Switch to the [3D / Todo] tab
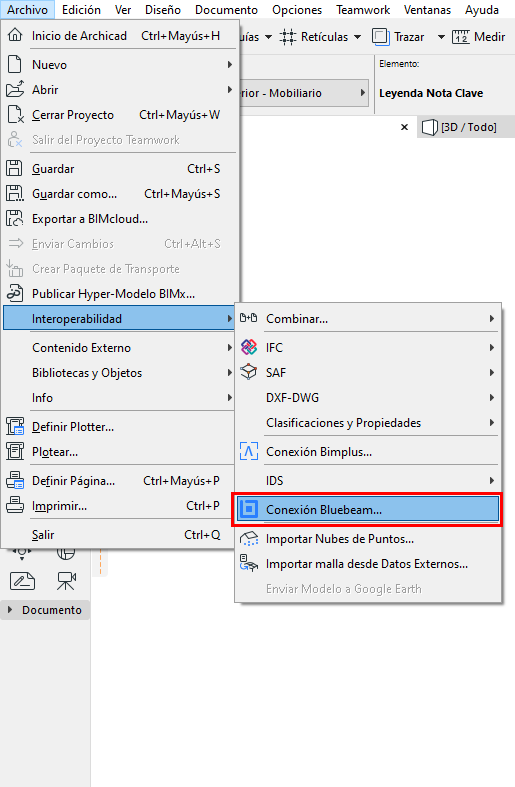 466,127
